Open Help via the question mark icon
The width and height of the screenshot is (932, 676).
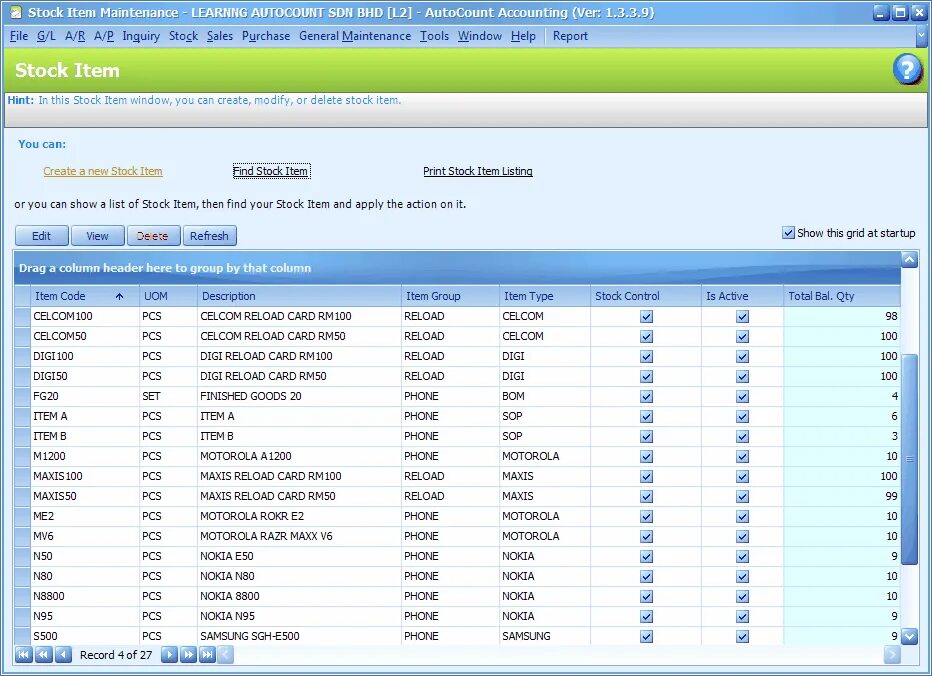(x=906, y=70)
